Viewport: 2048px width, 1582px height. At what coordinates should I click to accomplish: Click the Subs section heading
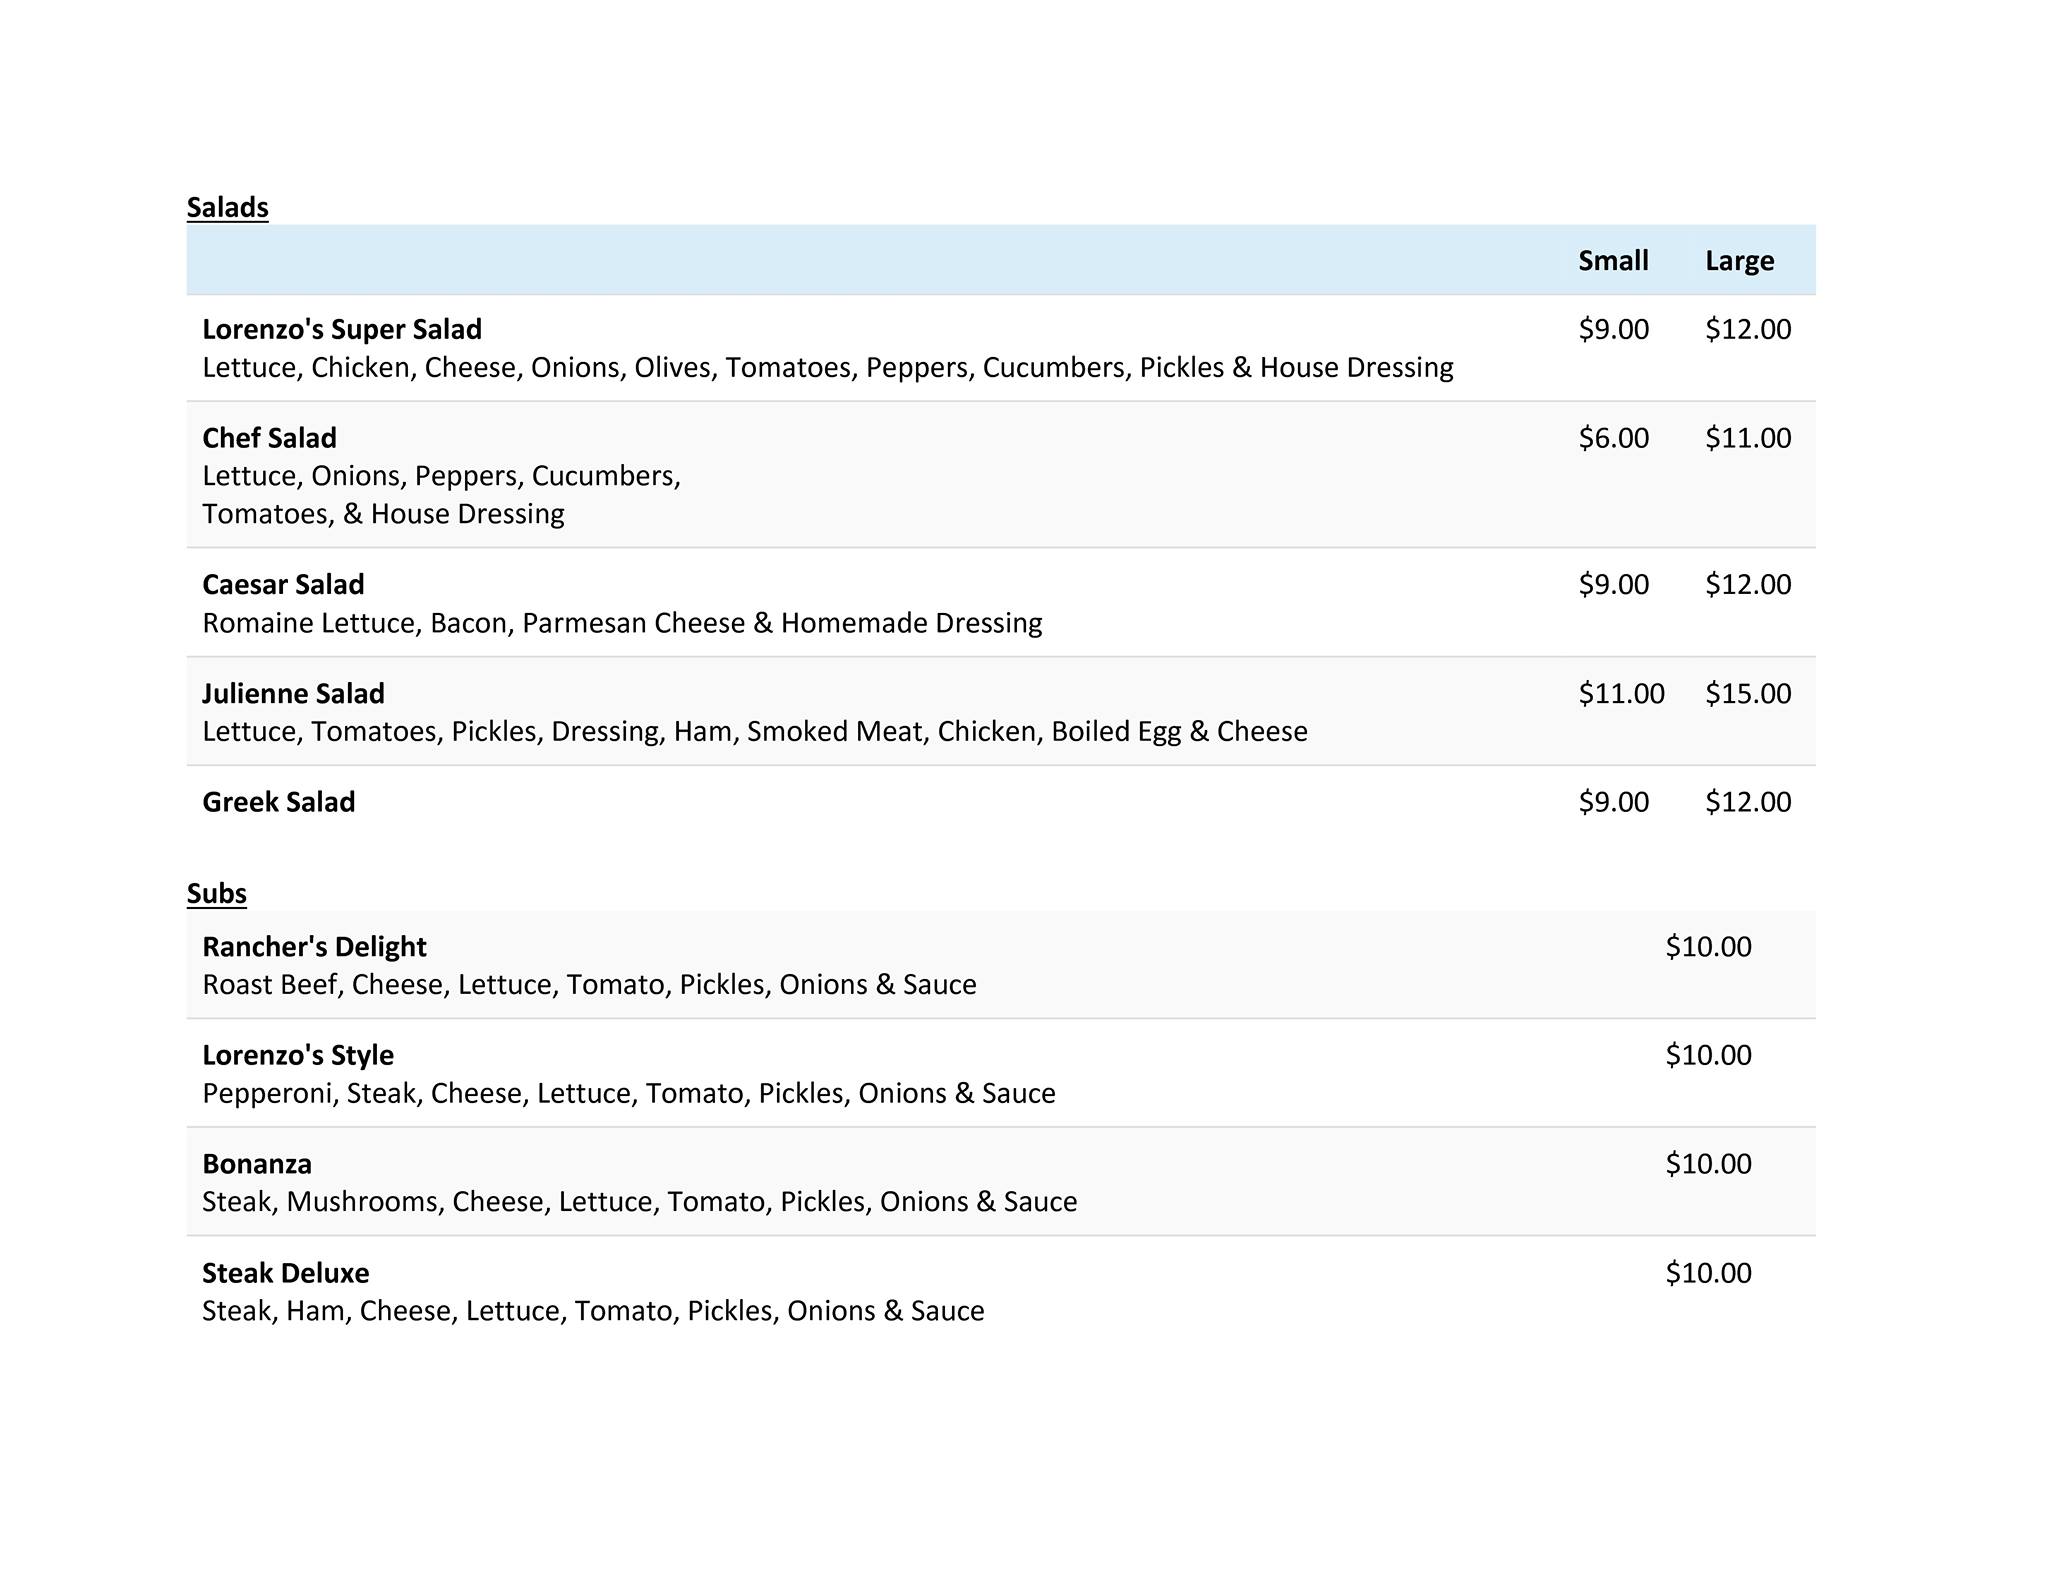coord(216,893)
